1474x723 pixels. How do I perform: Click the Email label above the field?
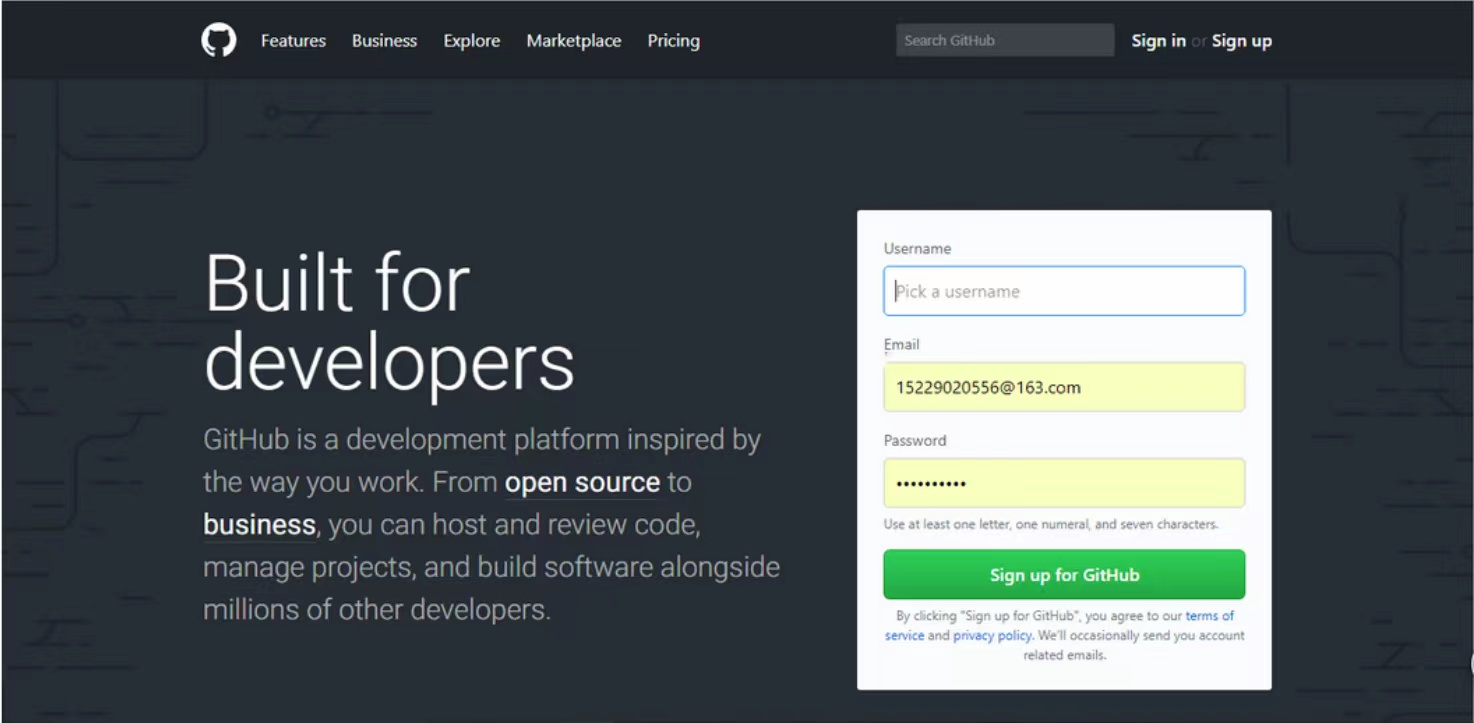901,345
